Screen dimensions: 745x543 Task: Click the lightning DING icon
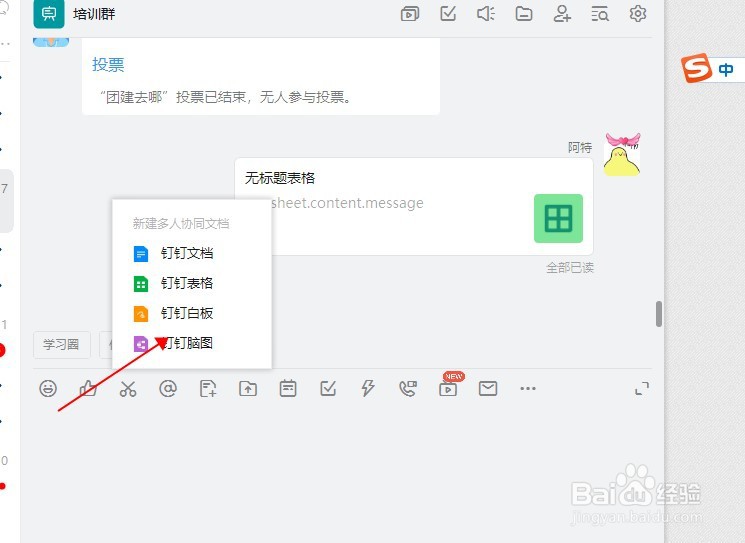click(368, 389)
